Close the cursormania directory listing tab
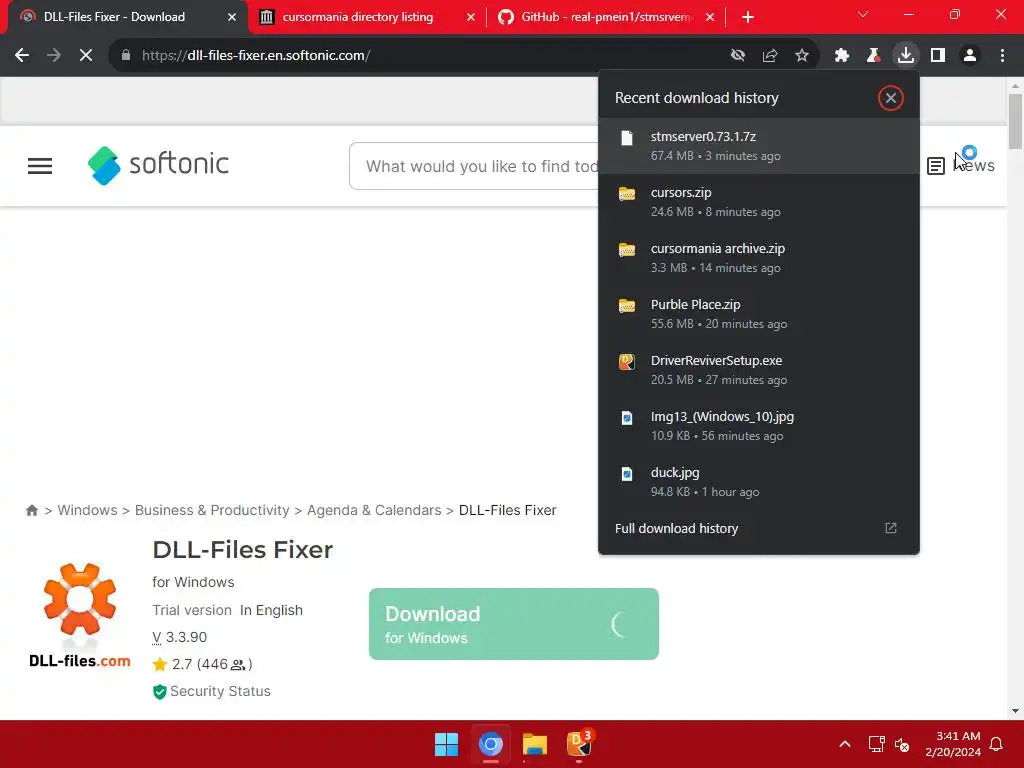This screenshot has height=768, width=1024. pos(470,17)
